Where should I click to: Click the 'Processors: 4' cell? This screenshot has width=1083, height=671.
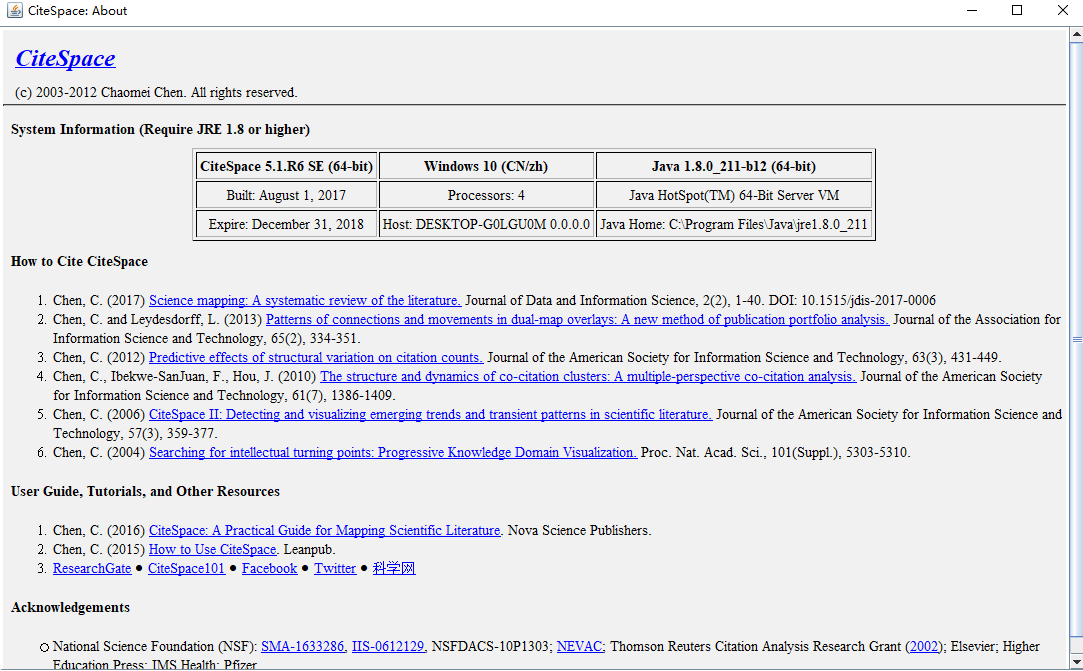tap(486, 196)
